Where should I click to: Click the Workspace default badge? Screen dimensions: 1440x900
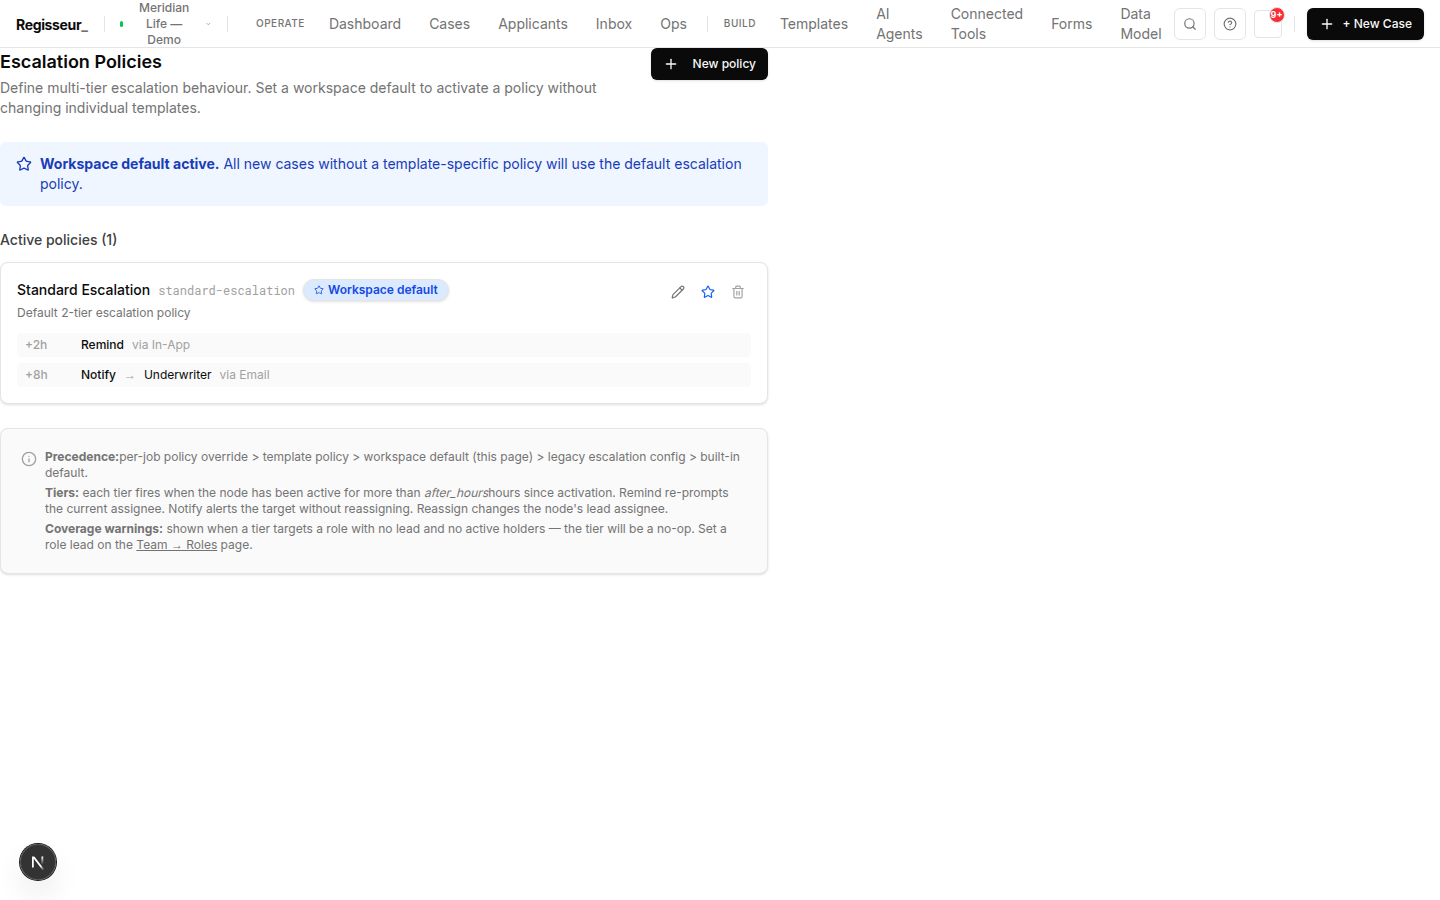[376, 290]
